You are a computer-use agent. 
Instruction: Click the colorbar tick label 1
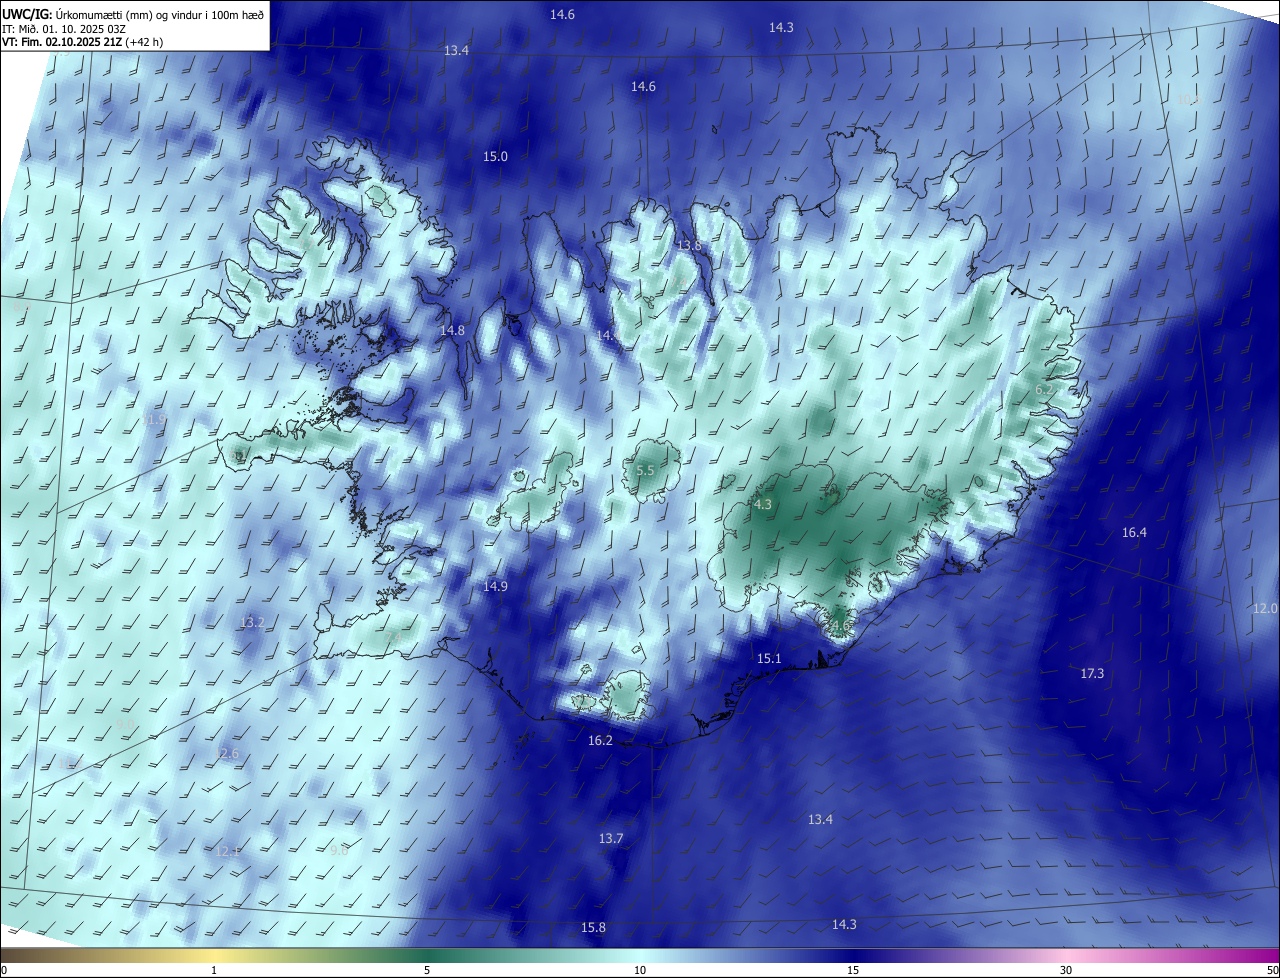214,970
